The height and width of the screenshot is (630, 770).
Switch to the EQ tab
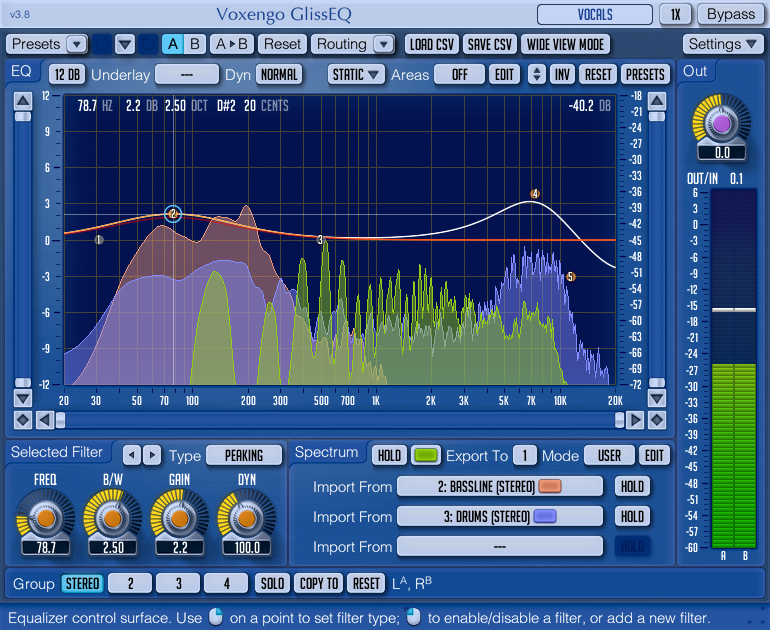(x=21, y=71)
